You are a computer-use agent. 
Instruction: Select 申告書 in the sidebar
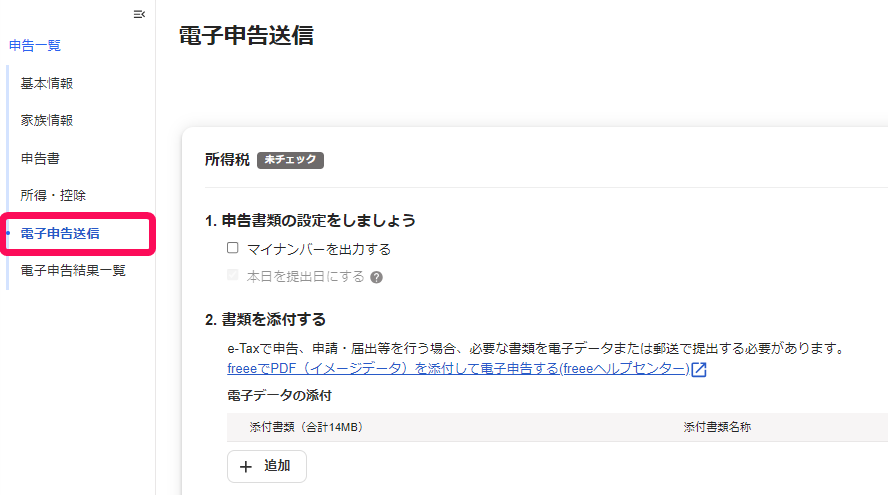tap(40, 158)
